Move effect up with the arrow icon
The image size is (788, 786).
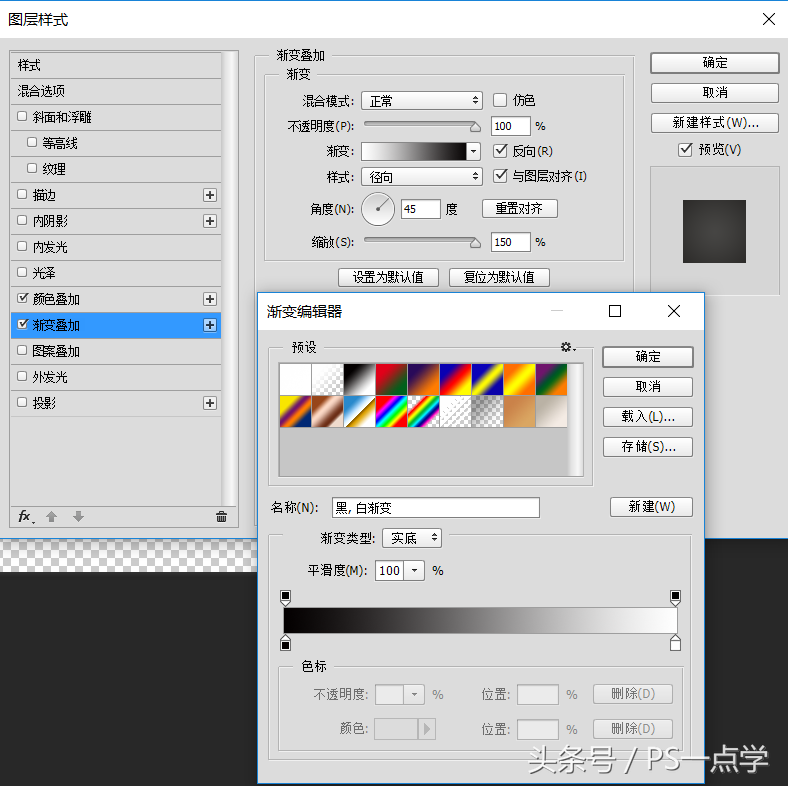coord(51,516)
